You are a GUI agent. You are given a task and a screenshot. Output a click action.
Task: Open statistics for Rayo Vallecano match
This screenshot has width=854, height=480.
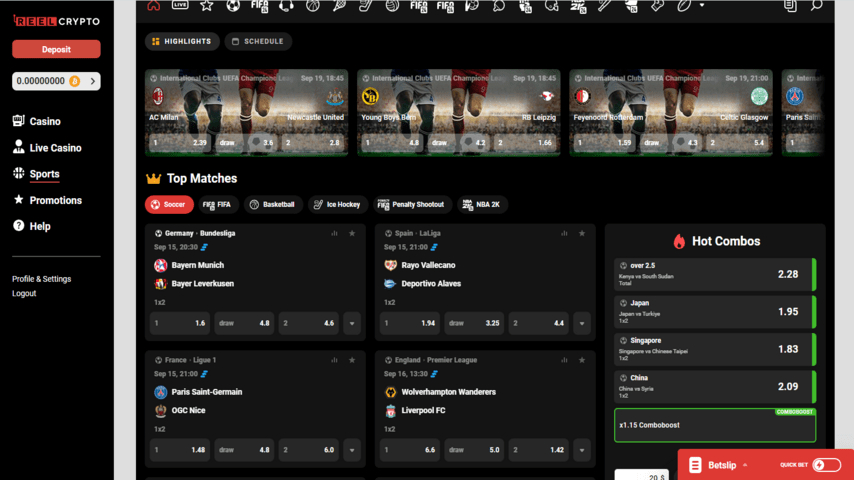pos(564,233)
